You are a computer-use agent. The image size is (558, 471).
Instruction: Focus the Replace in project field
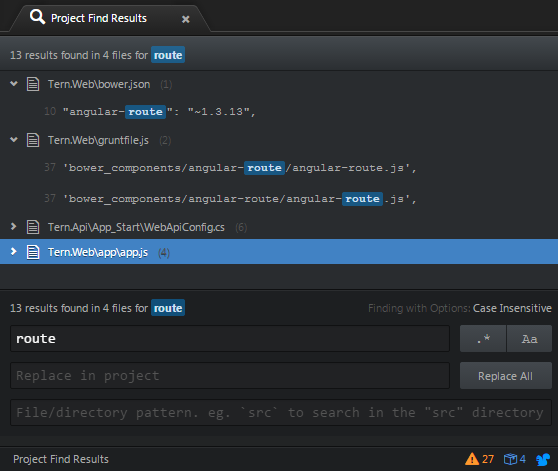(x=230, y=376)
